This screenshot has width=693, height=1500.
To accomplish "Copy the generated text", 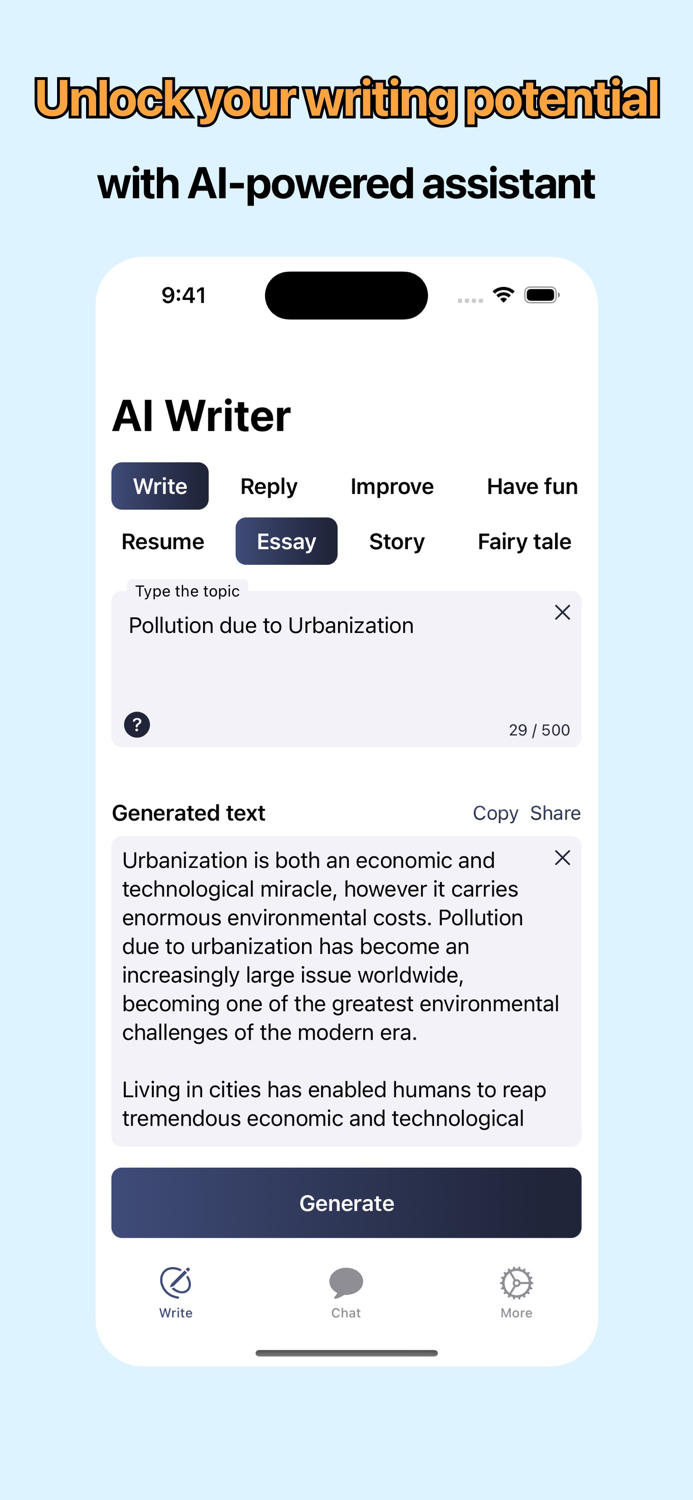I will coord(495,813).
